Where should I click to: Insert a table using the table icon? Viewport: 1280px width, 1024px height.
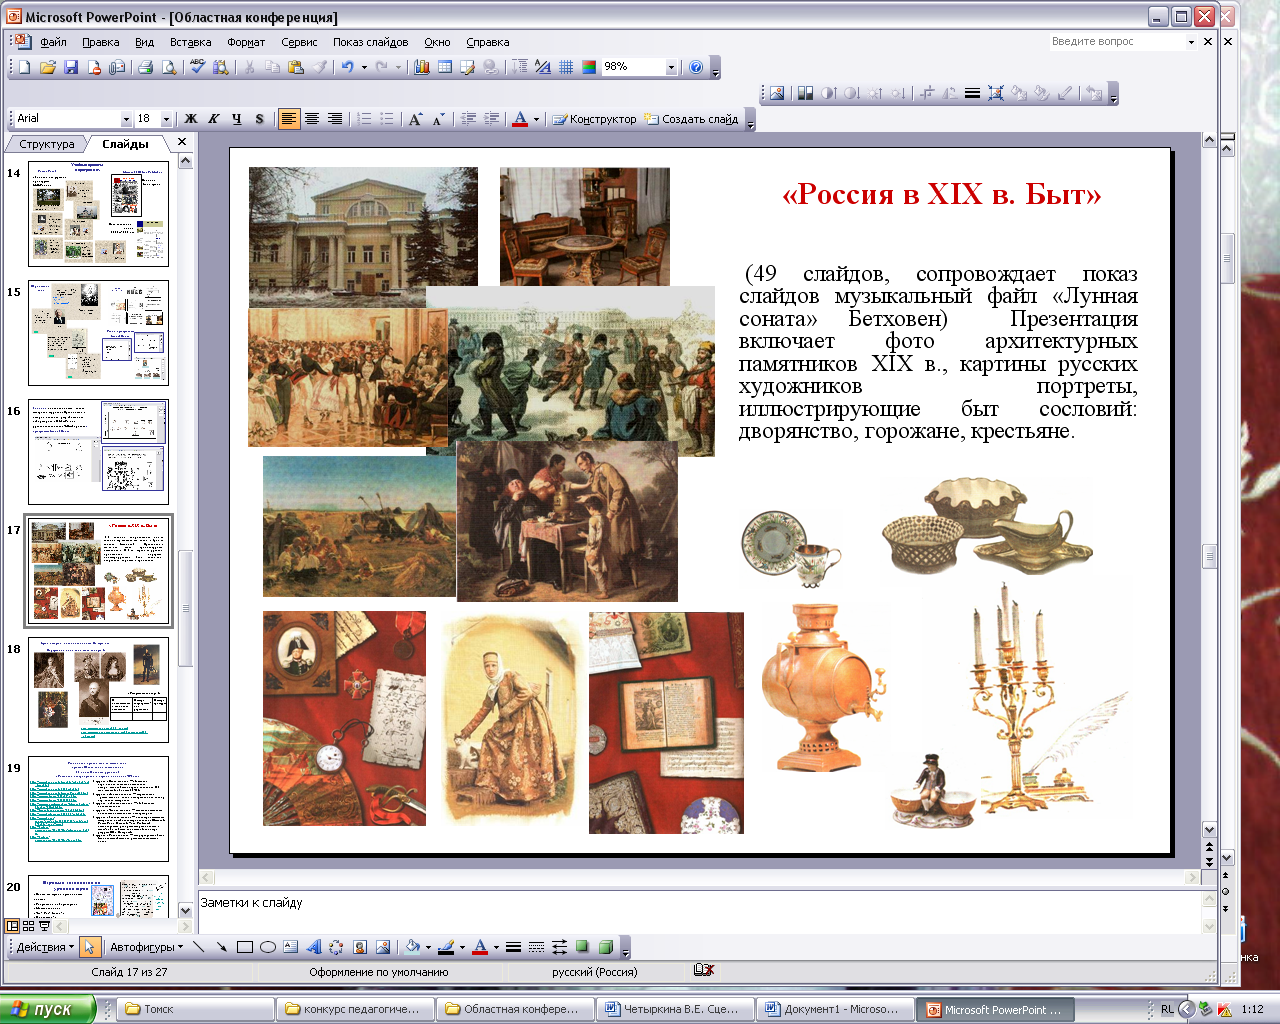(445, 67)
